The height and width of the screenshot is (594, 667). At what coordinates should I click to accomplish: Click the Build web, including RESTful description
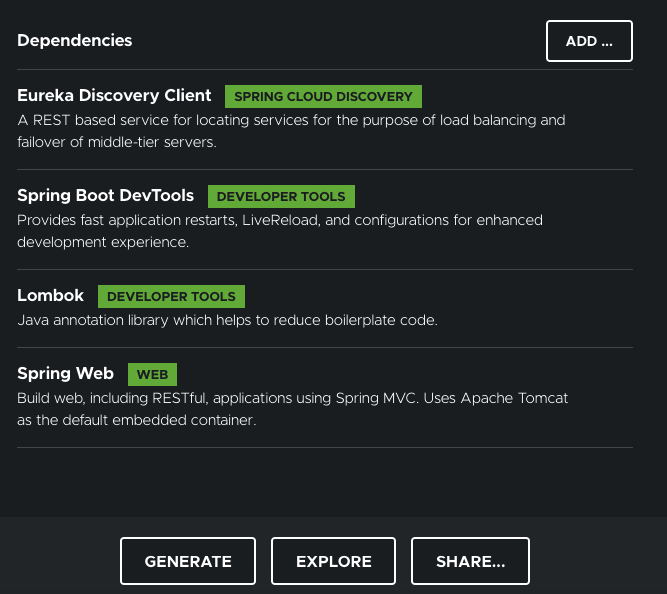pos(293,409)
